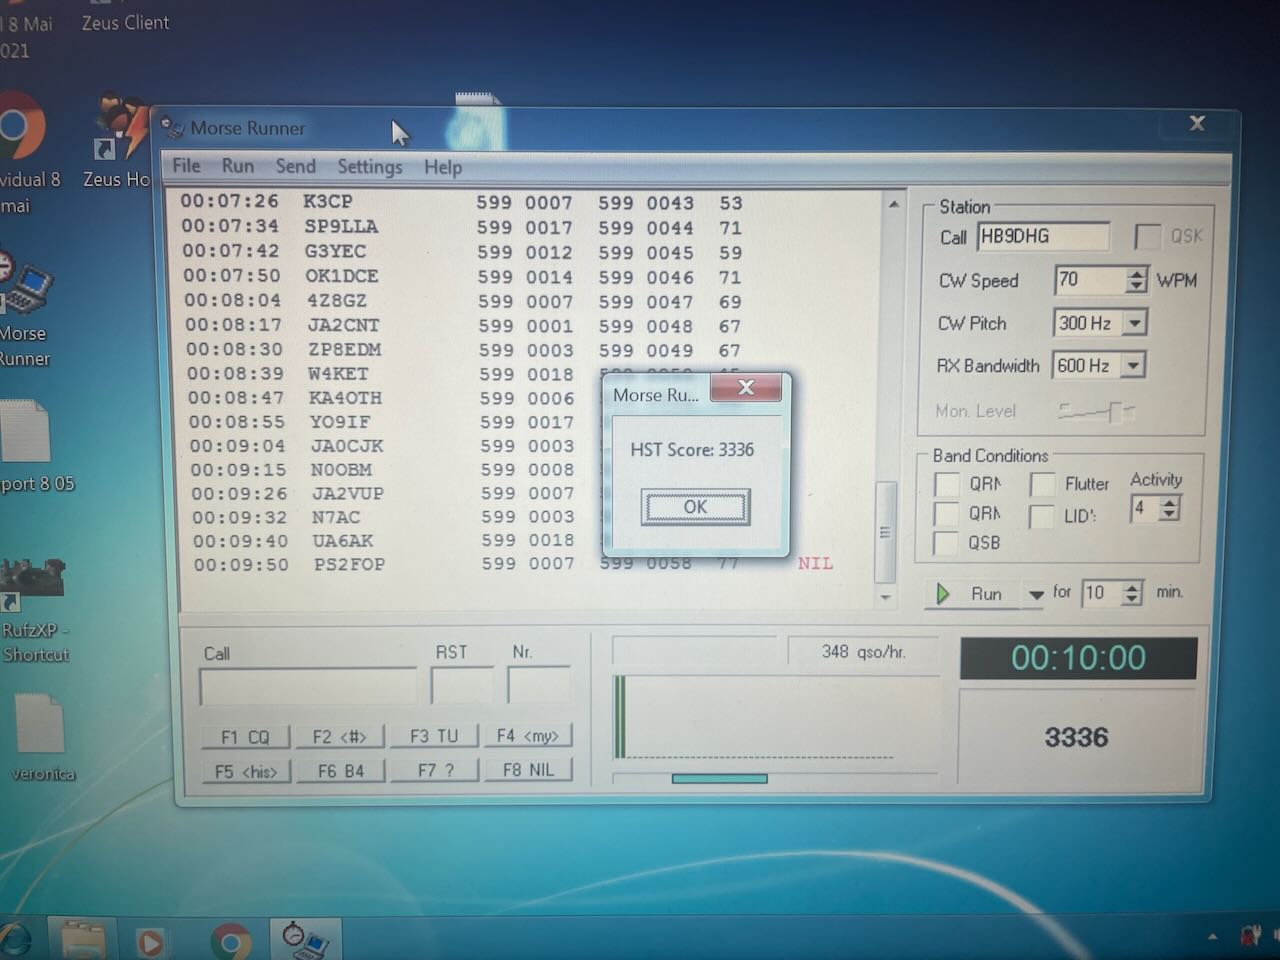The width and height of the screenshot is (1280, 960).
Task: Open the Help menu
Action: (x=443, y=167)
